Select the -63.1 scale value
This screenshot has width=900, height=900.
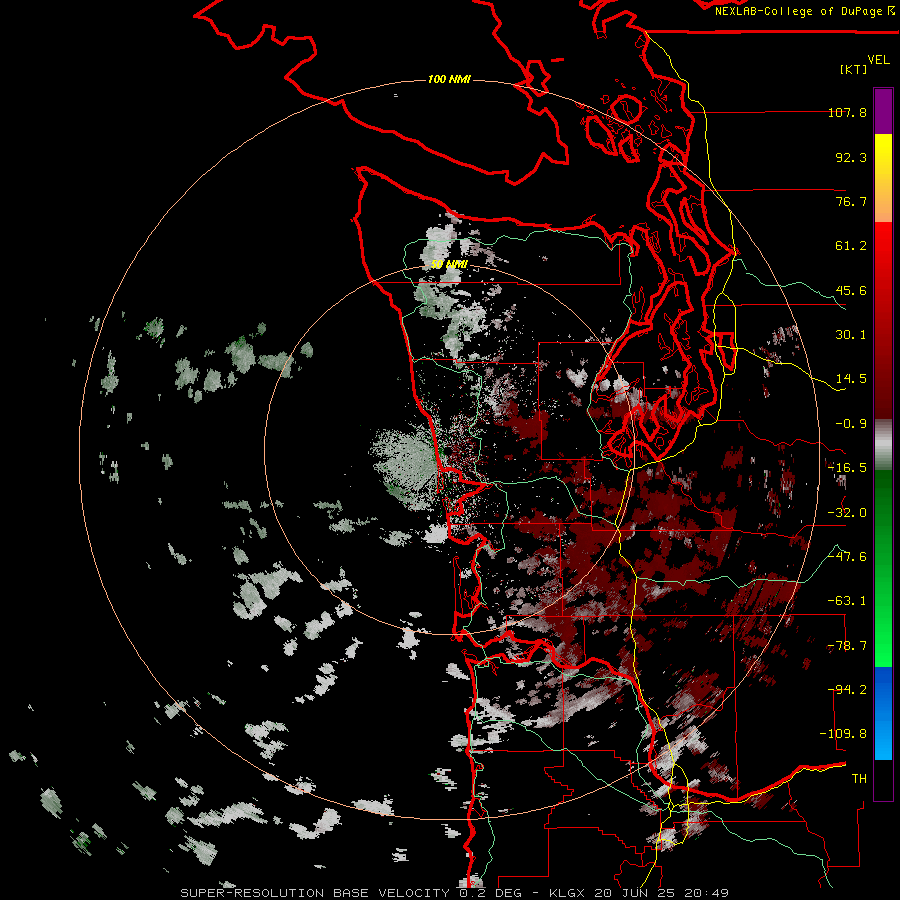point(847,601)
